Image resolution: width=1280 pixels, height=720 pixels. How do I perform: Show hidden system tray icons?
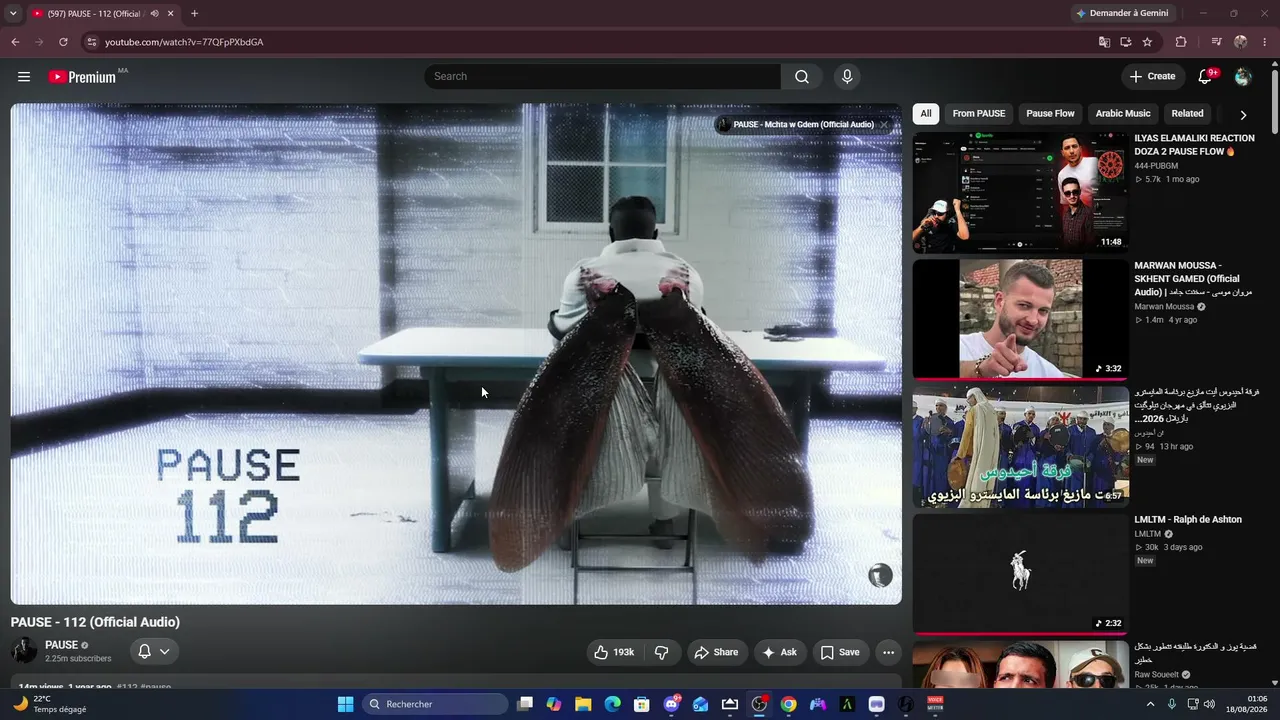1150,704
